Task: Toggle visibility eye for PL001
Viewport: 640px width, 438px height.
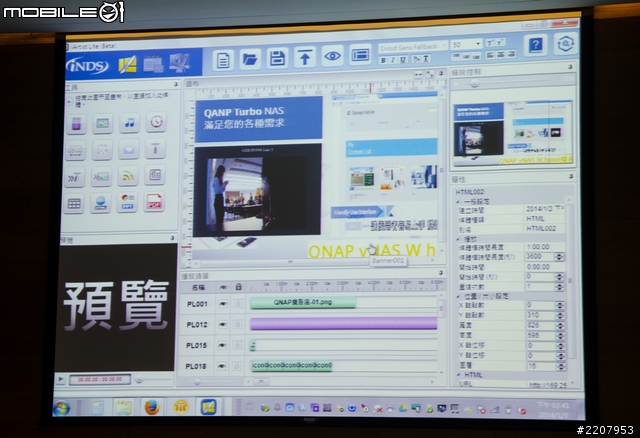Action: 222,304
